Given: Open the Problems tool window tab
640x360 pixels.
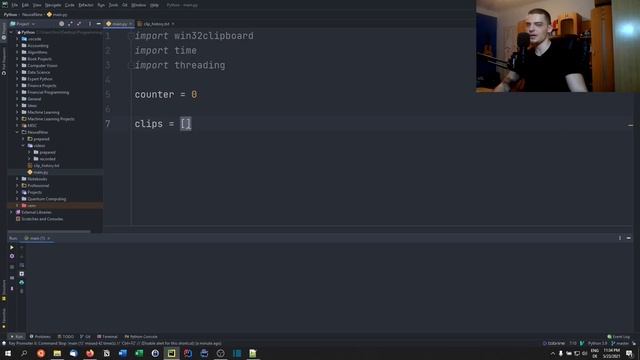Looking at the screenshot, I should coord(40,337).
